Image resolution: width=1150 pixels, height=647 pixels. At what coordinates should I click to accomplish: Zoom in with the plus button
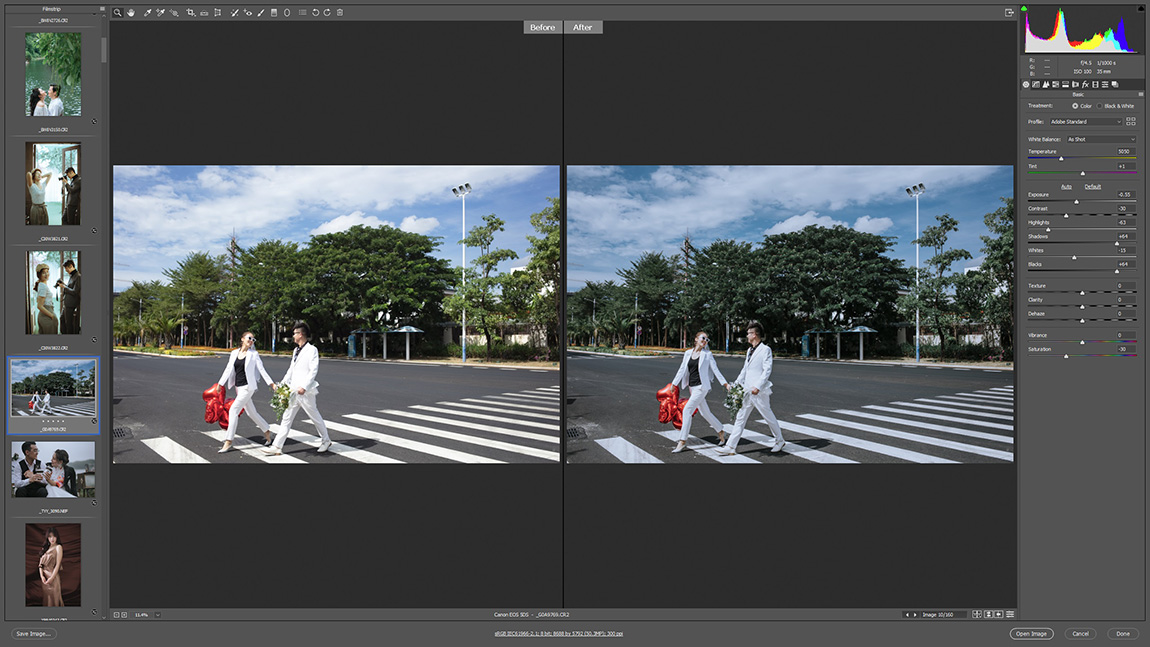124,615
